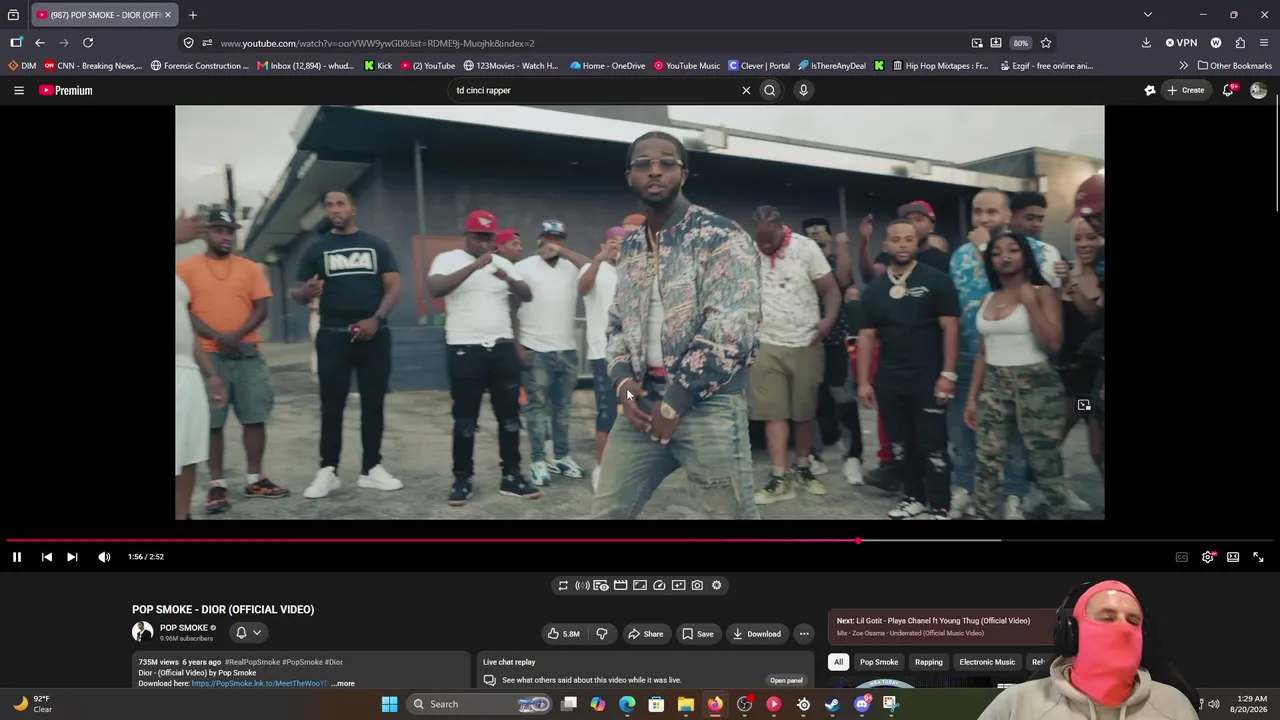Skip to the previous video

click(46, 557)
